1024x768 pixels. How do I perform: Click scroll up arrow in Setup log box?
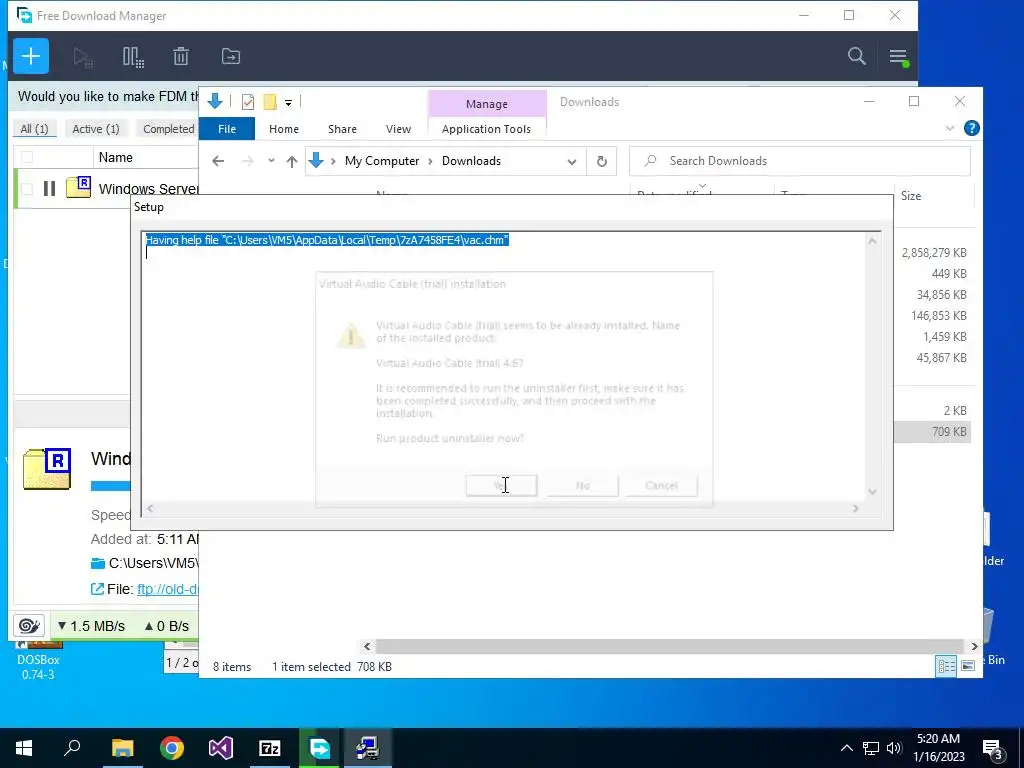pyautogui.click(x=872, y=242)
